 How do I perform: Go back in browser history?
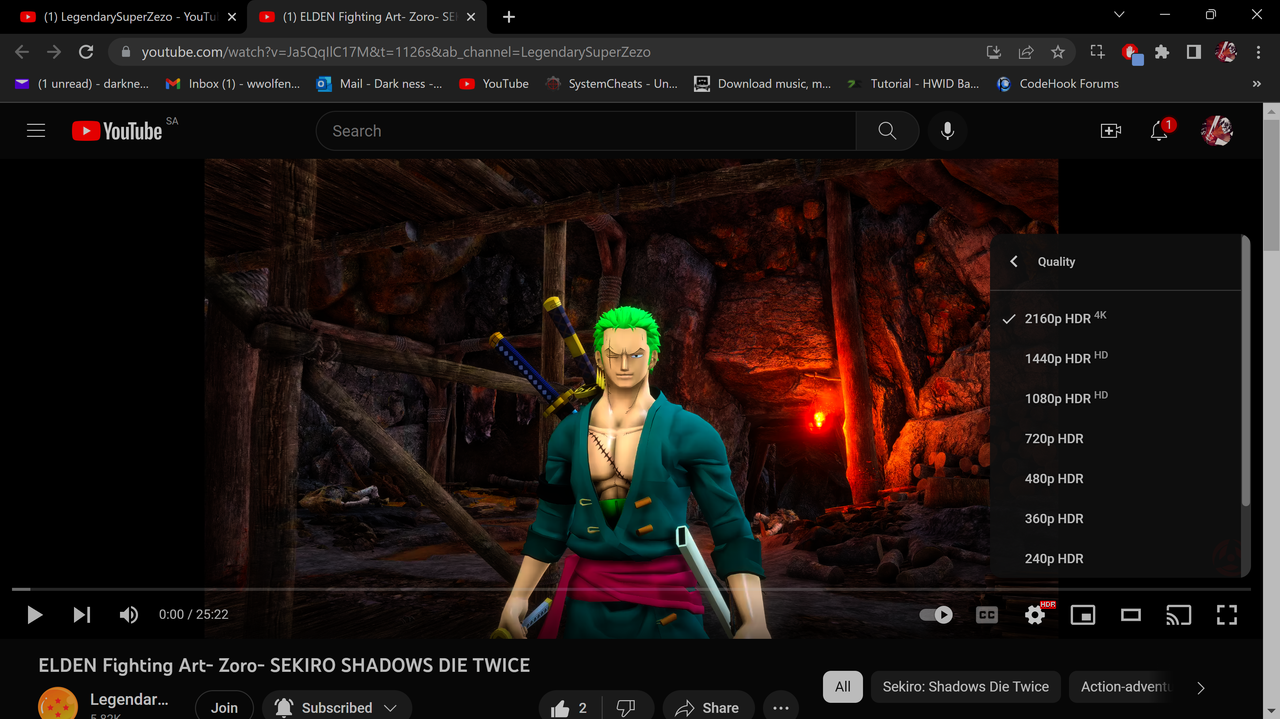click(22, 52)
